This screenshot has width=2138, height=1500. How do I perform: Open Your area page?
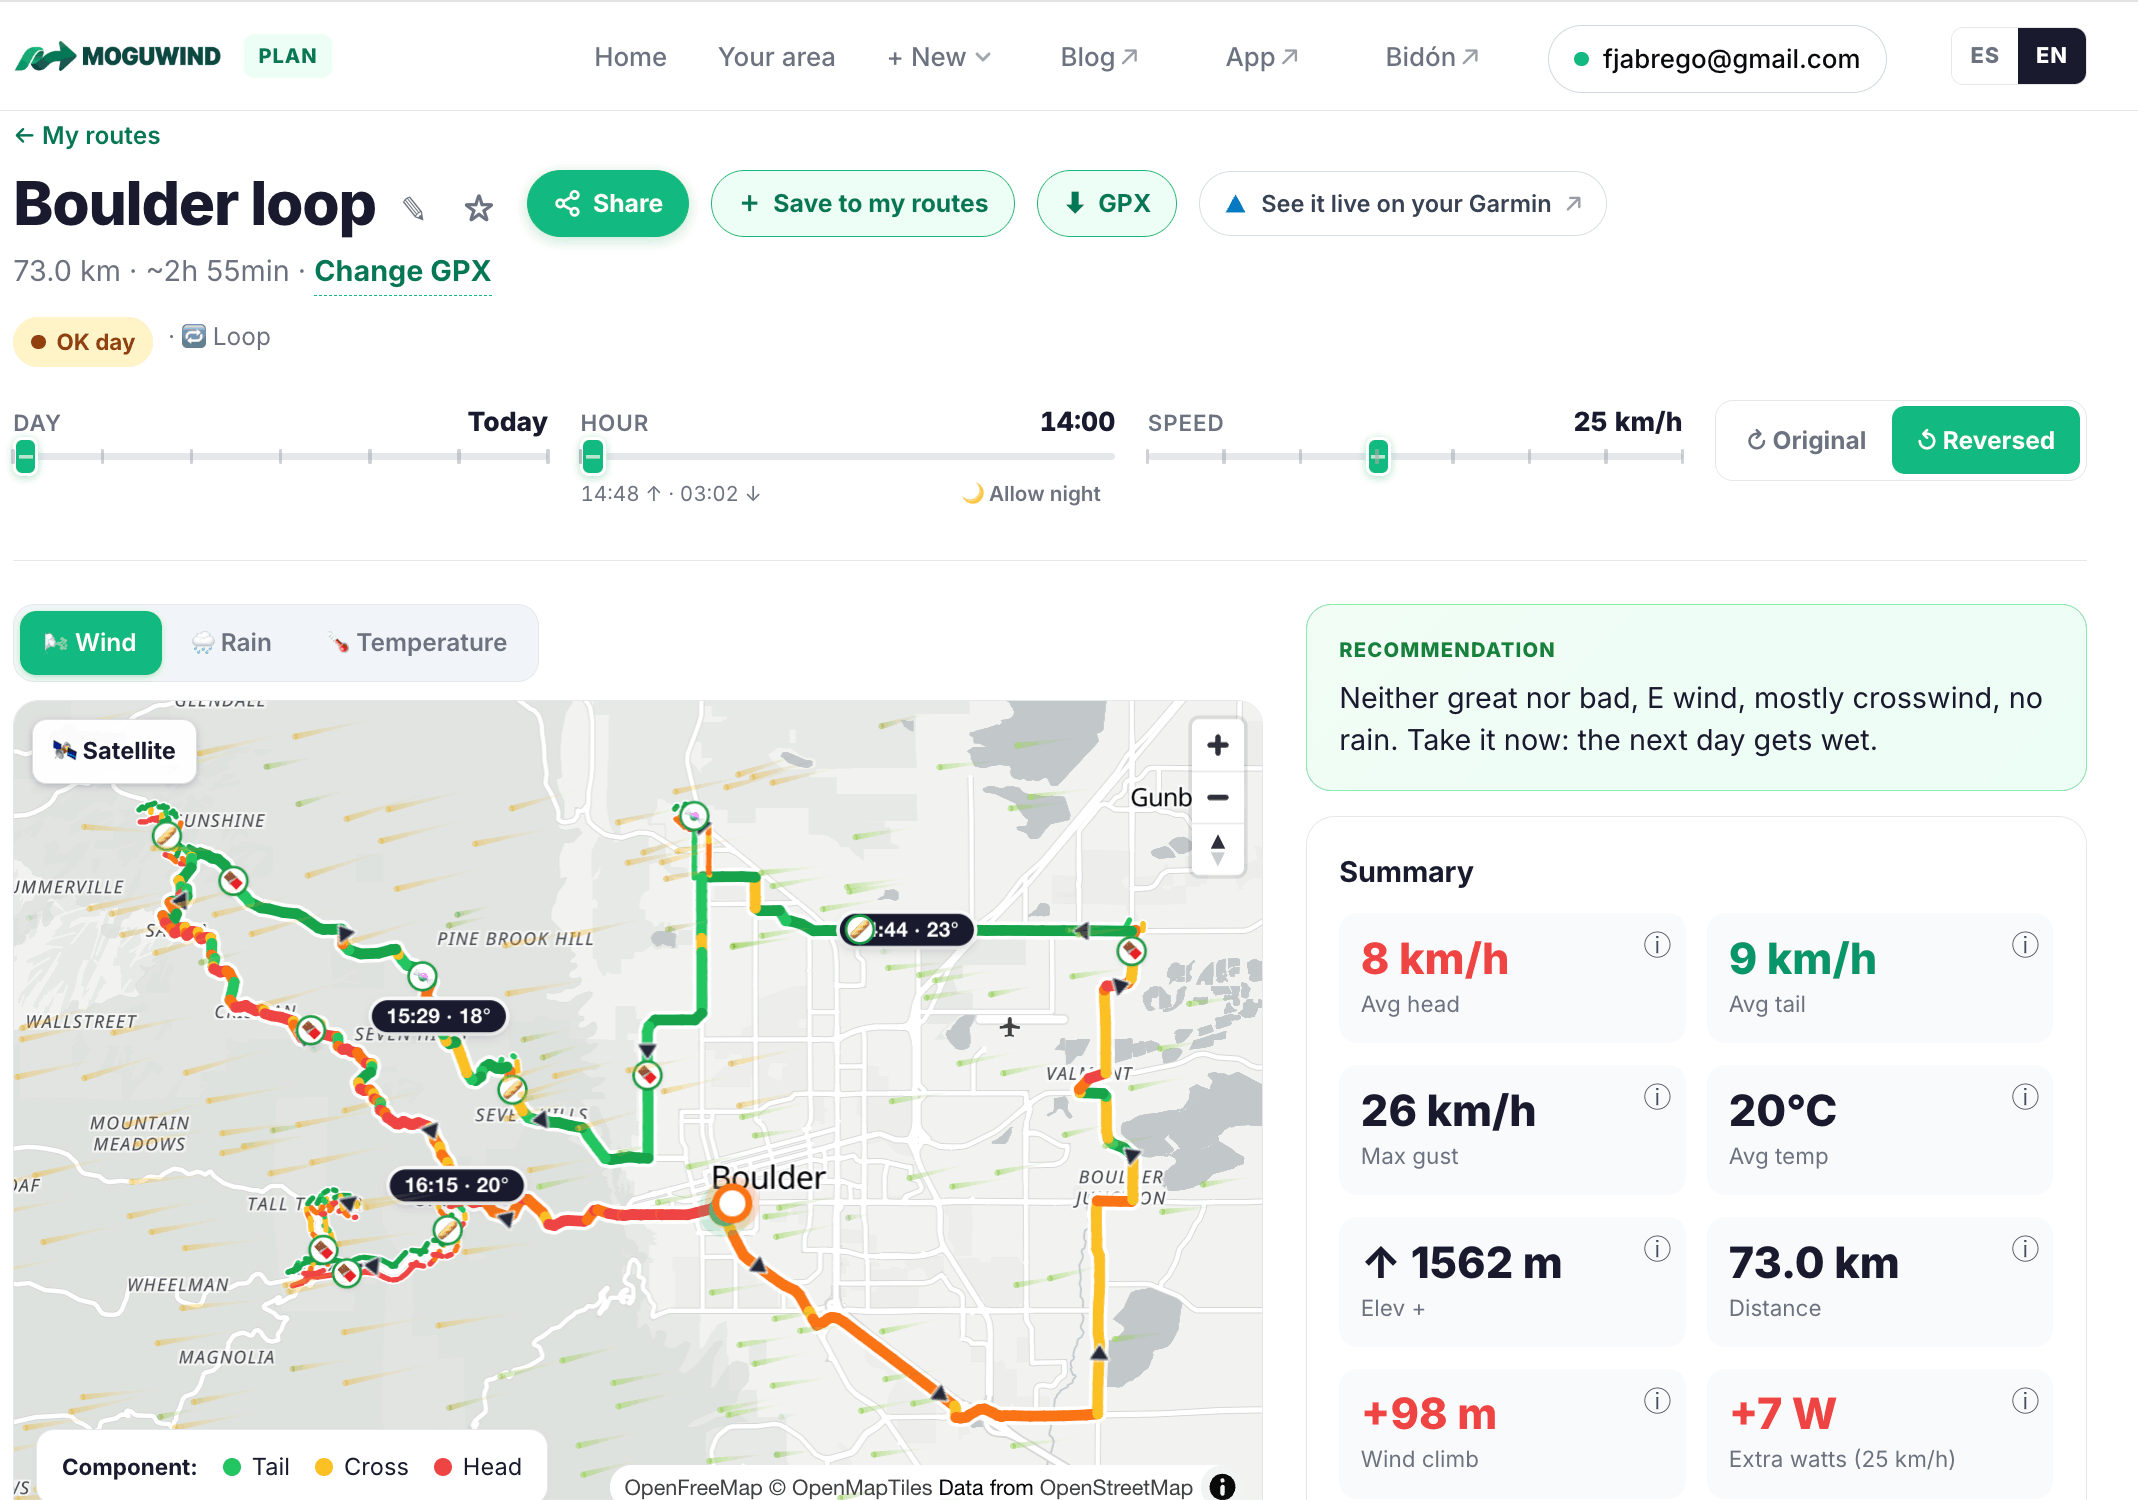point(776,57)
